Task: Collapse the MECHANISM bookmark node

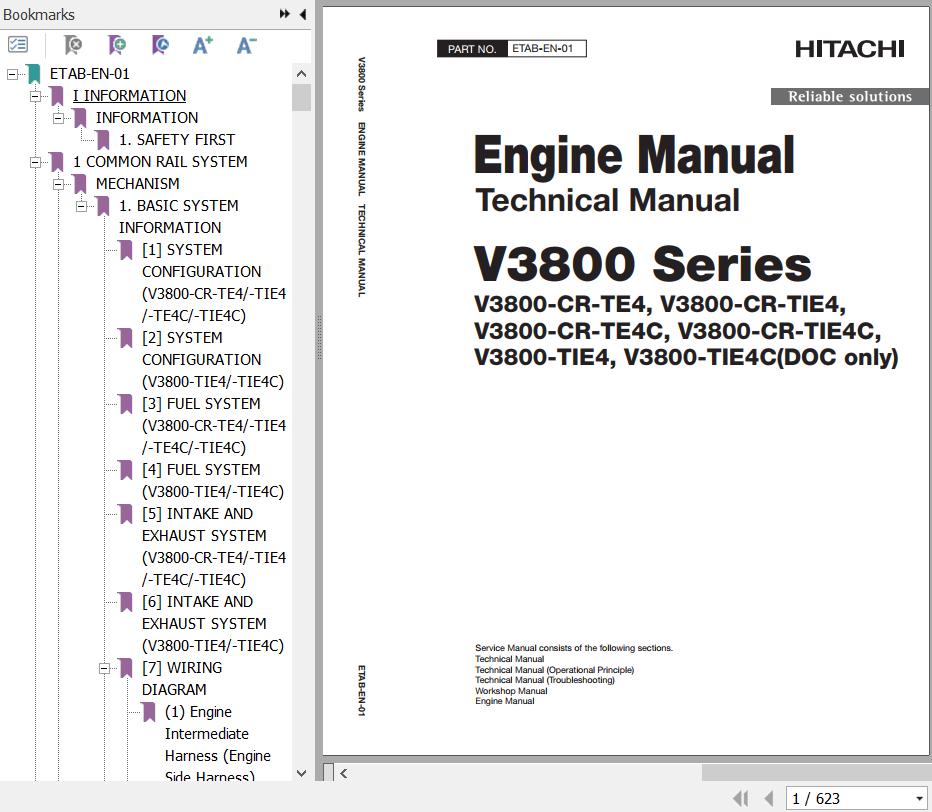Action: 58,184
